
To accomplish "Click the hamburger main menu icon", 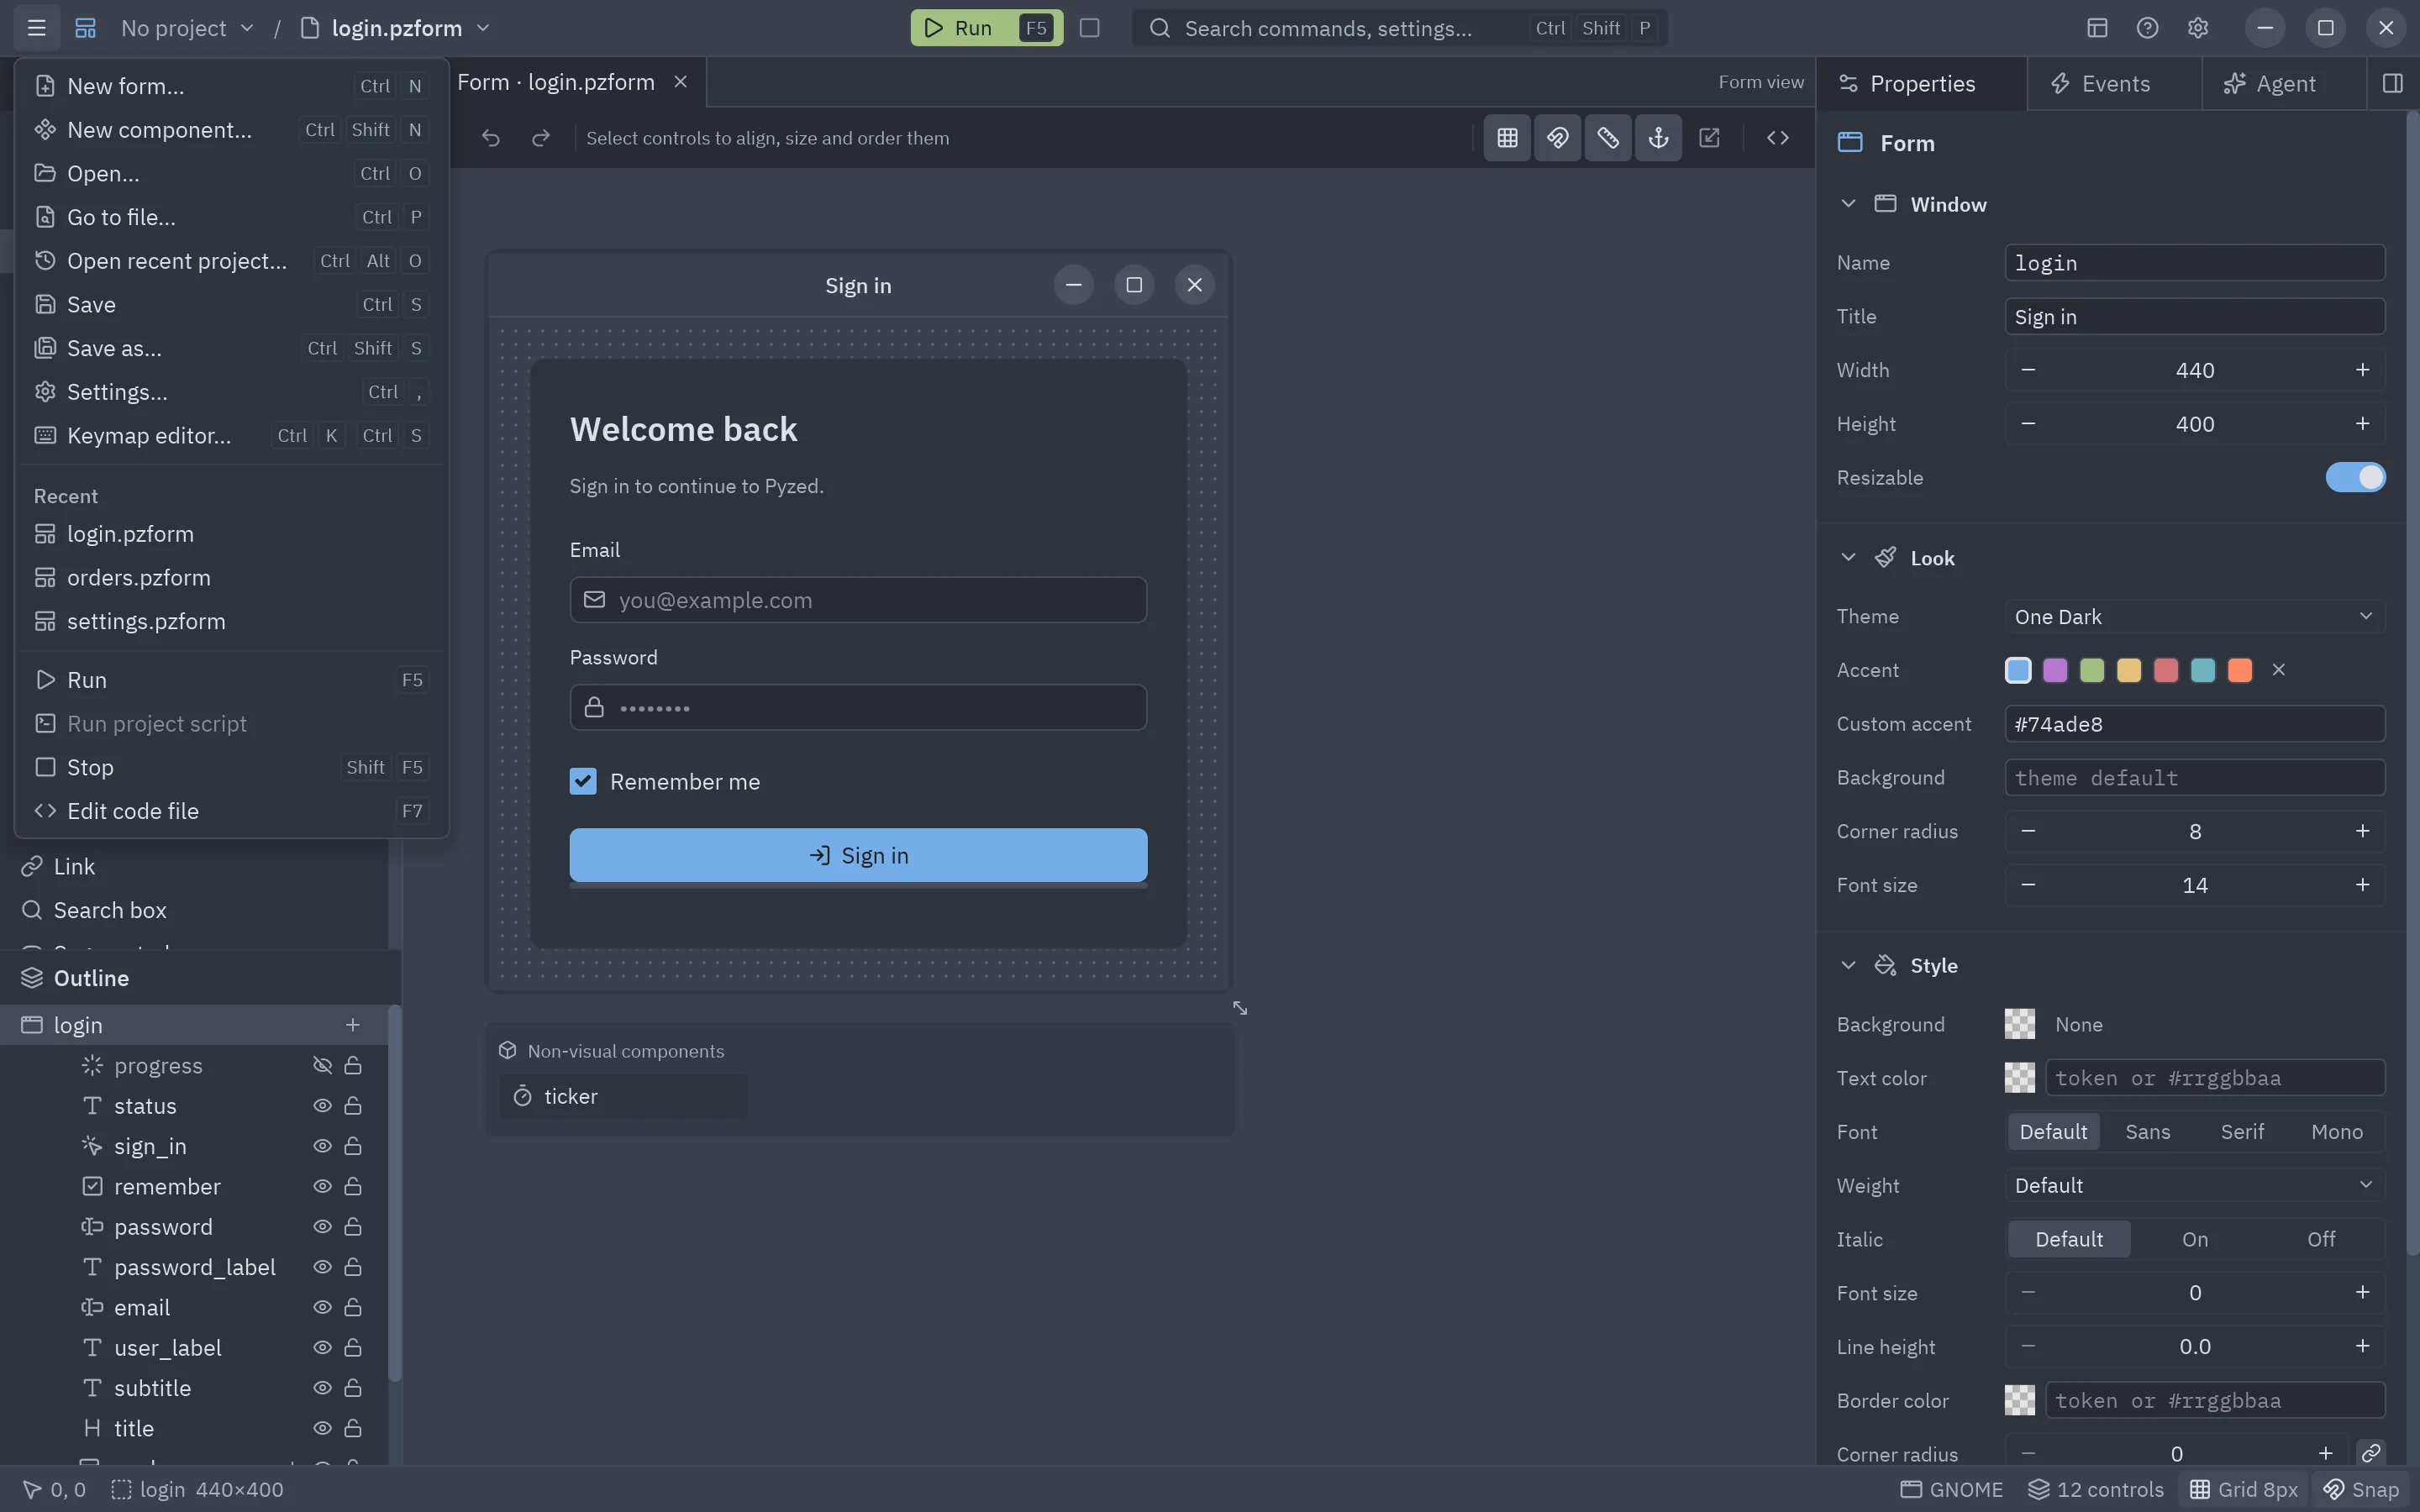I will pos(37,28).
